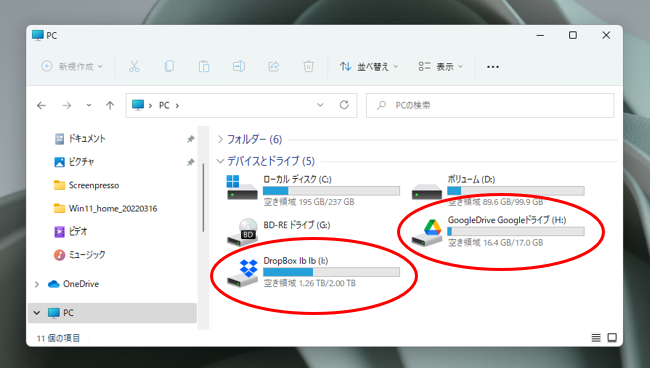Click pin icon beside ピクチャ

[x=190, y=162]
